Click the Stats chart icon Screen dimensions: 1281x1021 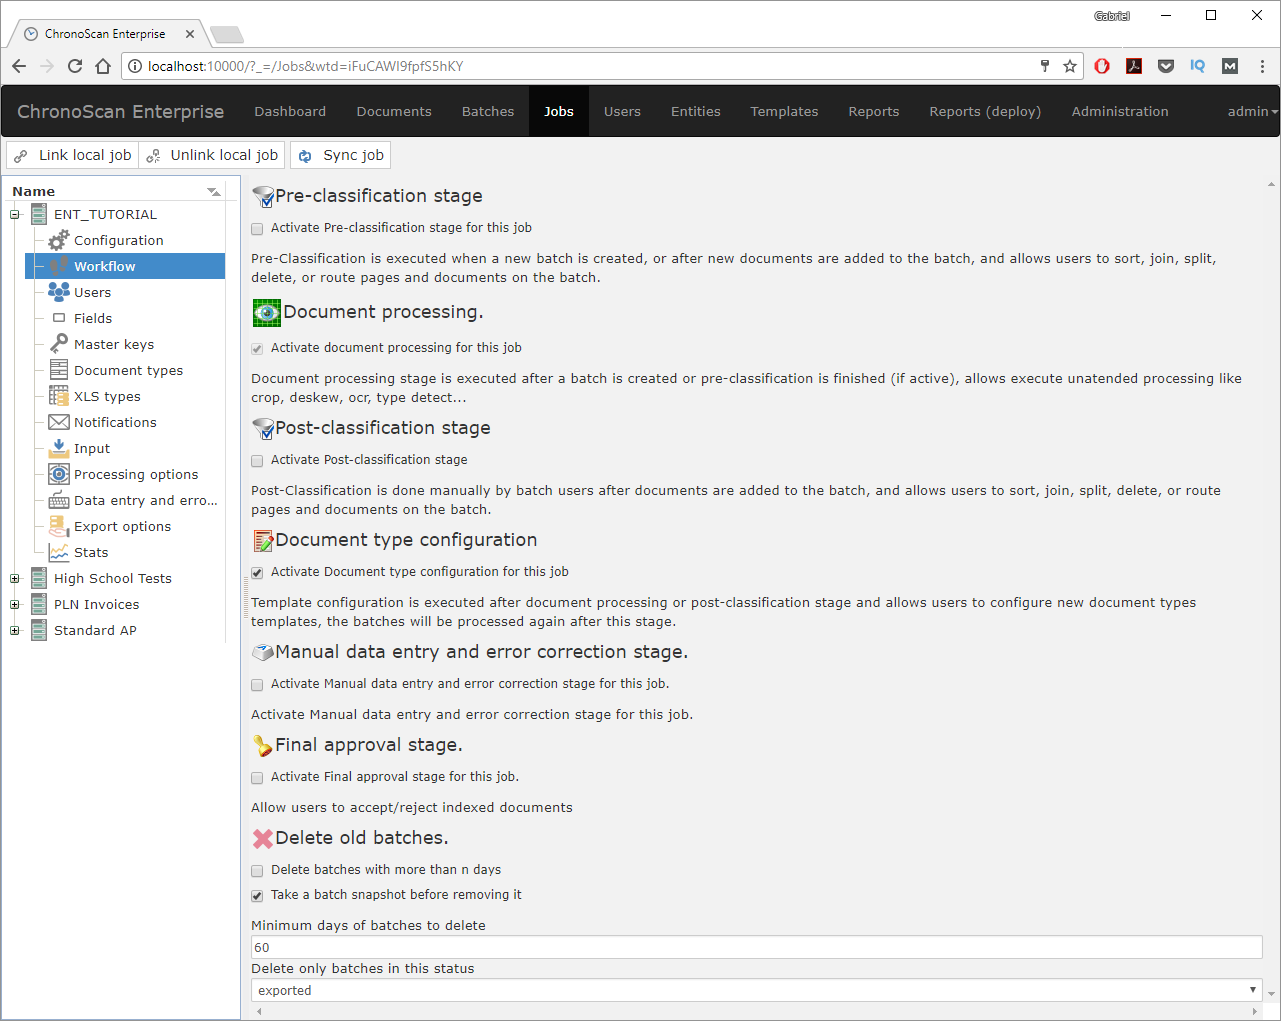pyautogui.click(x=59, y=552)
